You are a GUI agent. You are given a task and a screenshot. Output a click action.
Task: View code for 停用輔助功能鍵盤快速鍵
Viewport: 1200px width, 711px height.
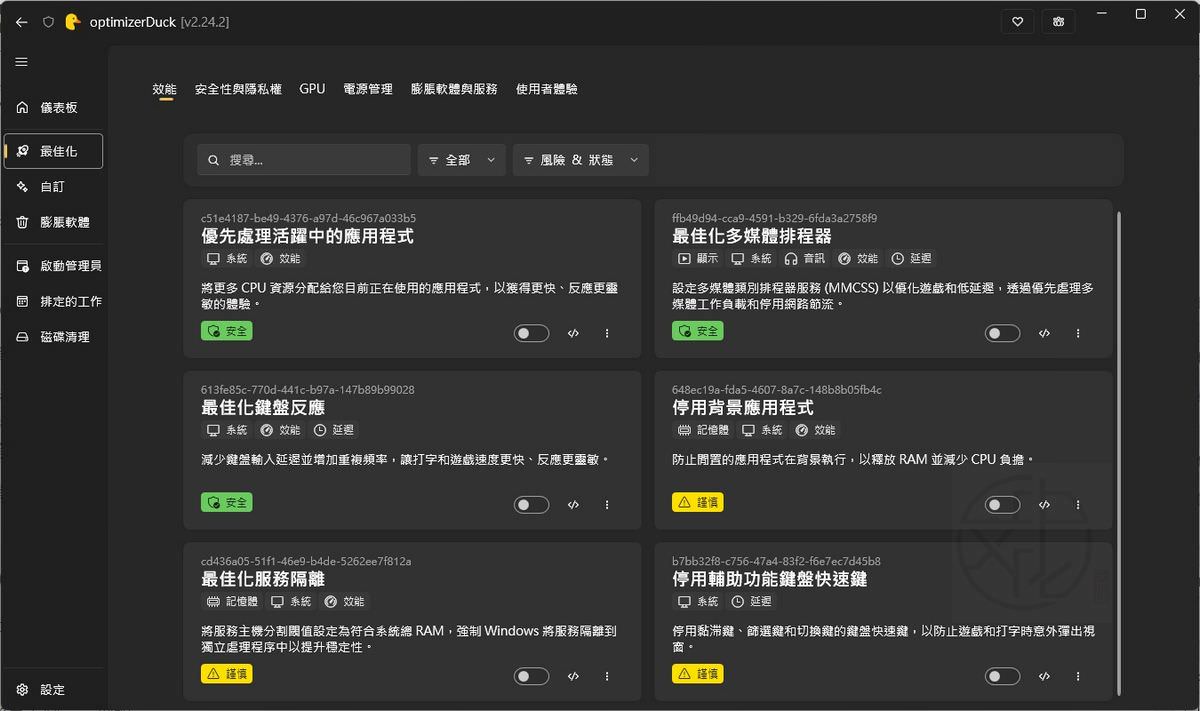pyautogui.click(x=1044, y=677)
